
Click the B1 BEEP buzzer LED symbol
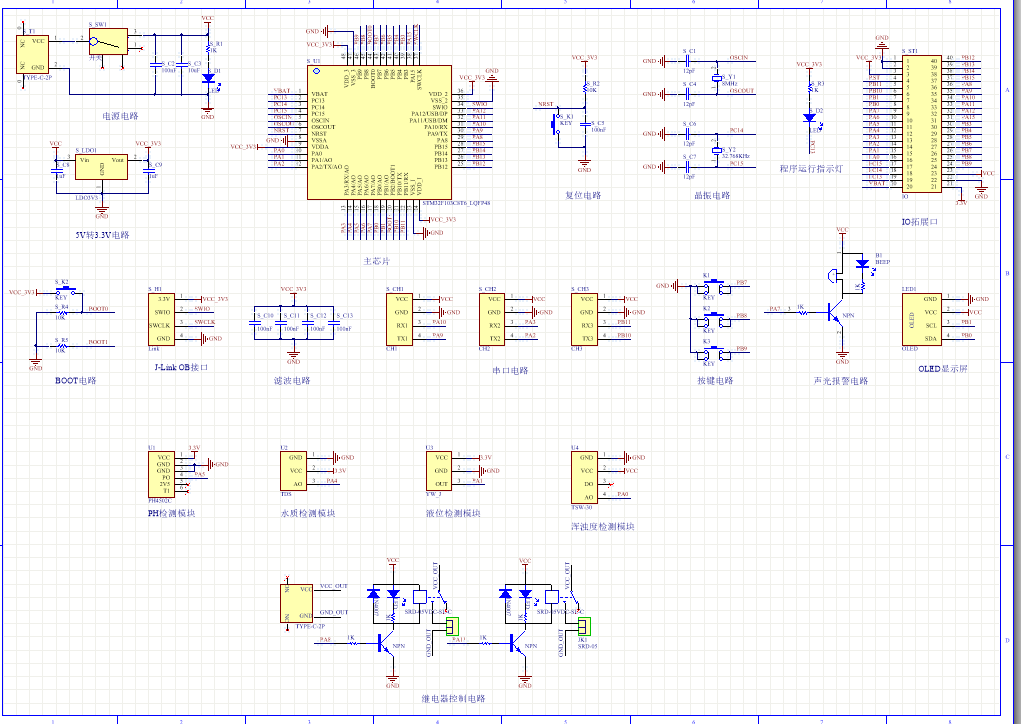coord(862,264)
